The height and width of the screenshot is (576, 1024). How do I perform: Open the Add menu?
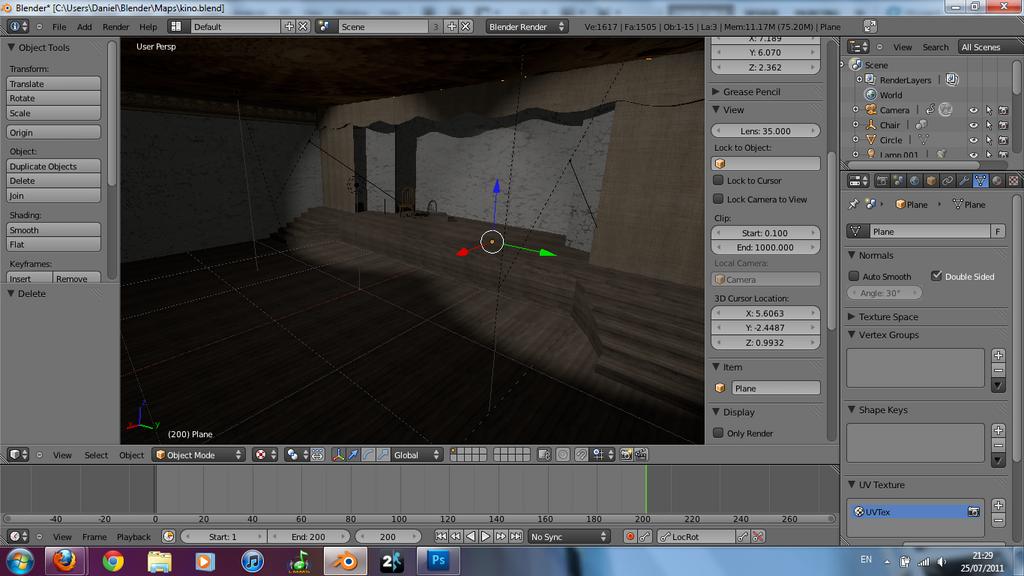click(x=84, y=27)
